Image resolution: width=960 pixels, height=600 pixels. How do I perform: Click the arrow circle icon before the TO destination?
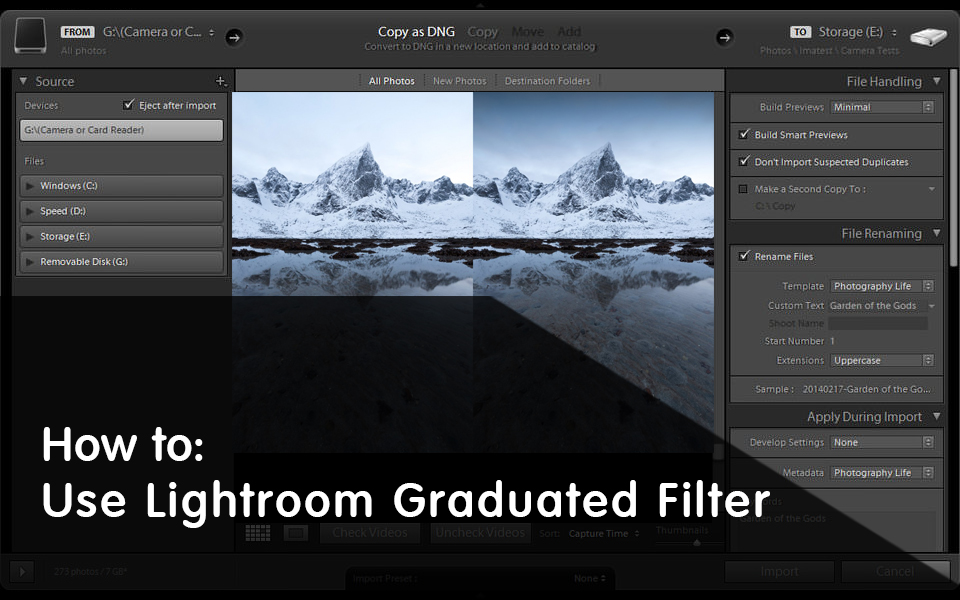724,38
